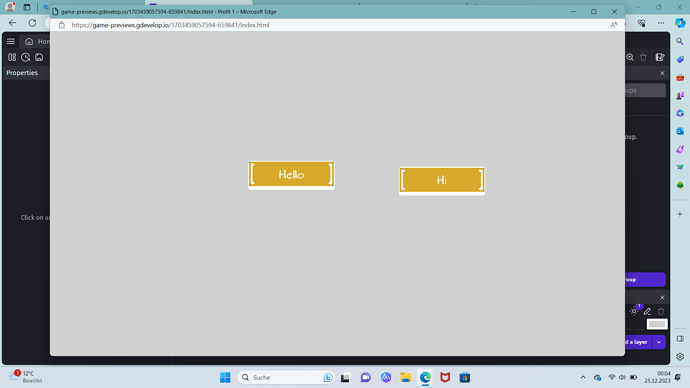The width and height of the screenshot is (690, 388).
Task: Open the Edge sidebar settings gear
Action: tap(680, 357)
